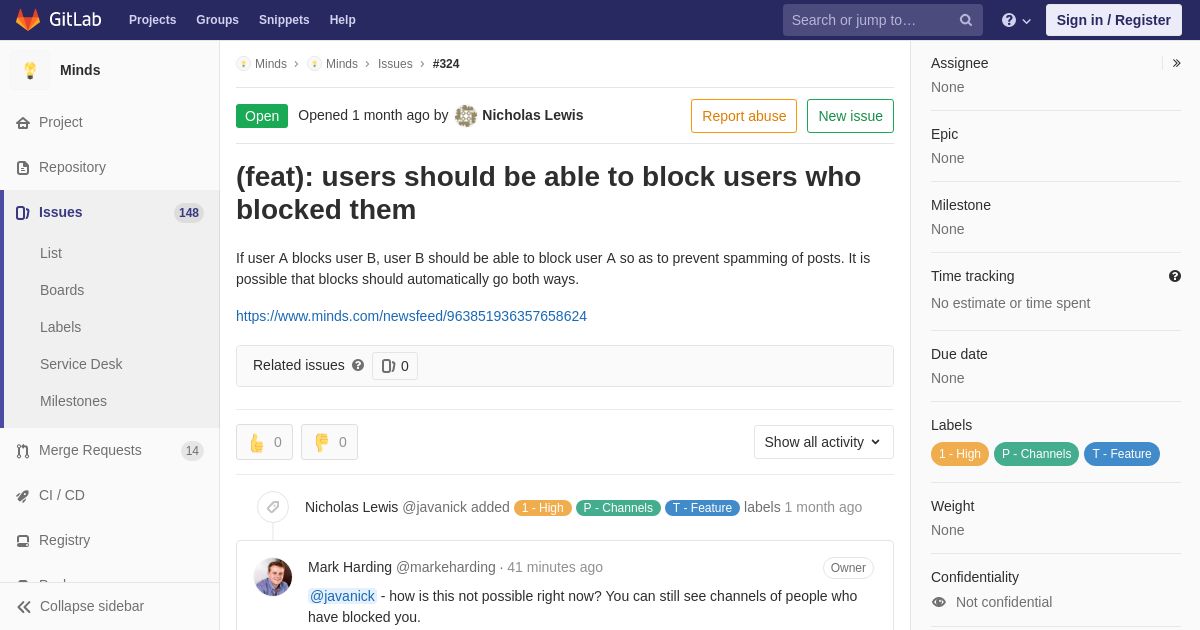Screen dimensions: 1200x630
Task: Click the Time tracking help icon
Action: coord(1175,276)
